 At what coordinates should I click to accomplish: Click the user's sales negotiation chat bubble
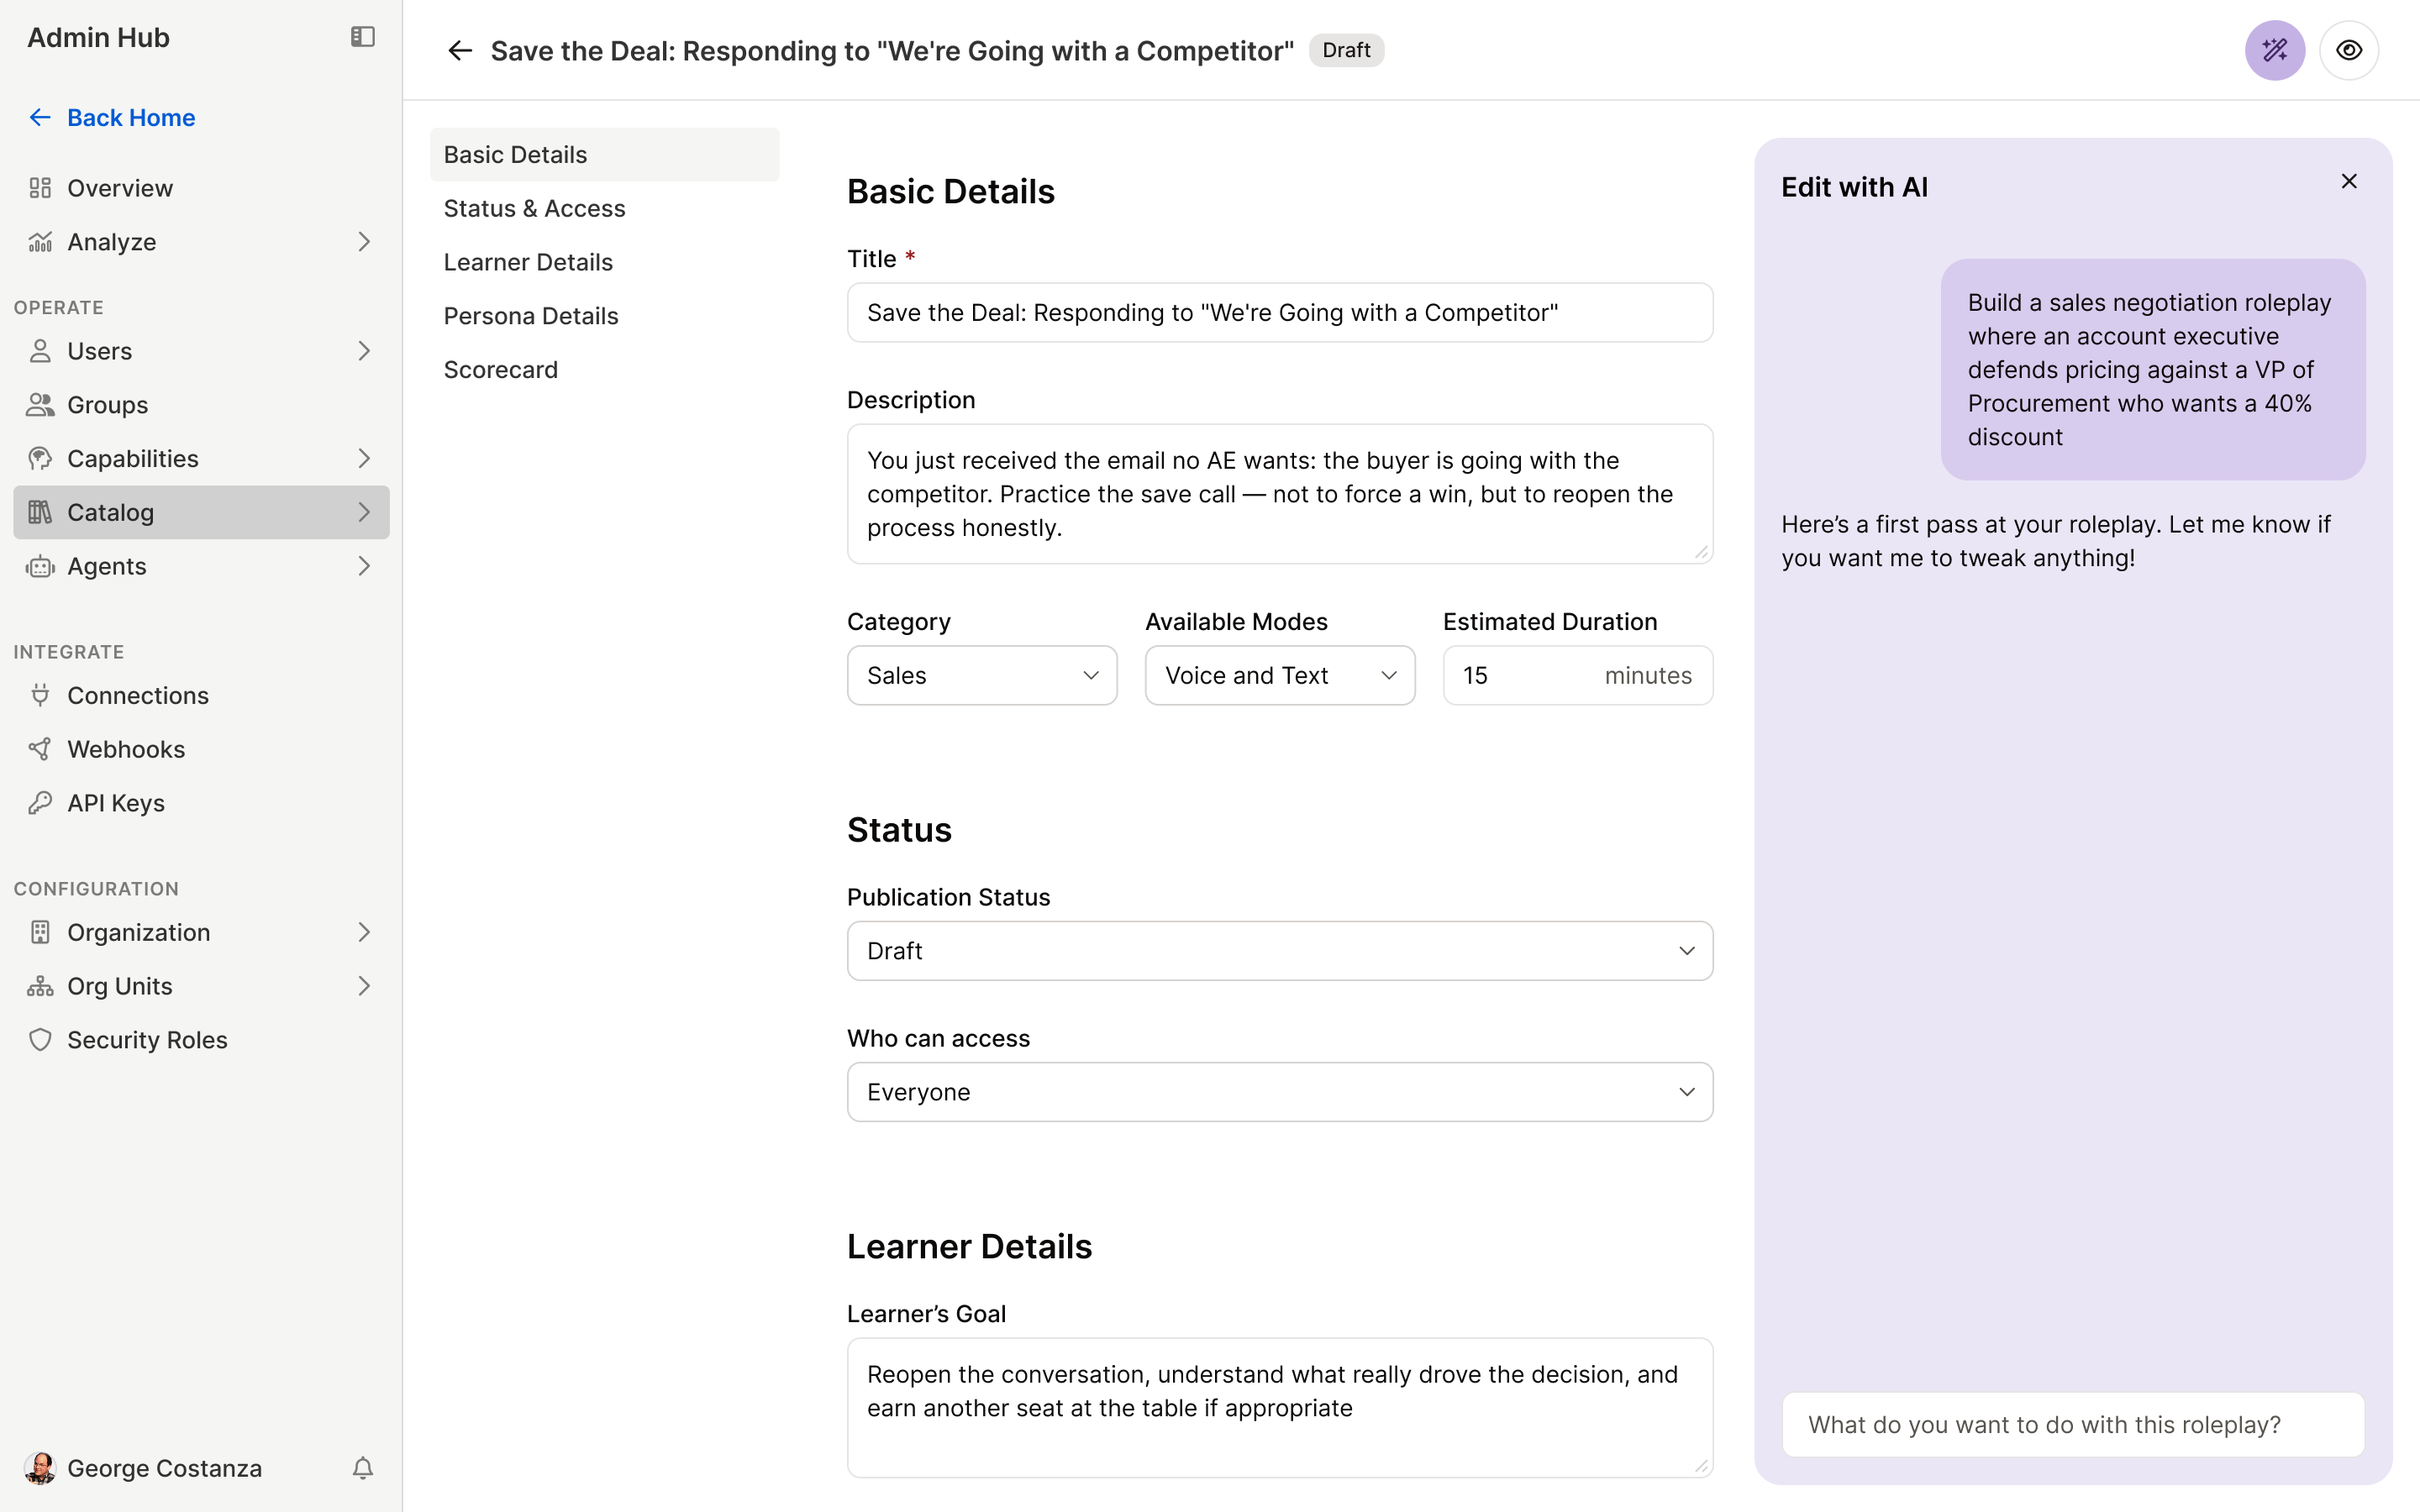pos(2153,370)
